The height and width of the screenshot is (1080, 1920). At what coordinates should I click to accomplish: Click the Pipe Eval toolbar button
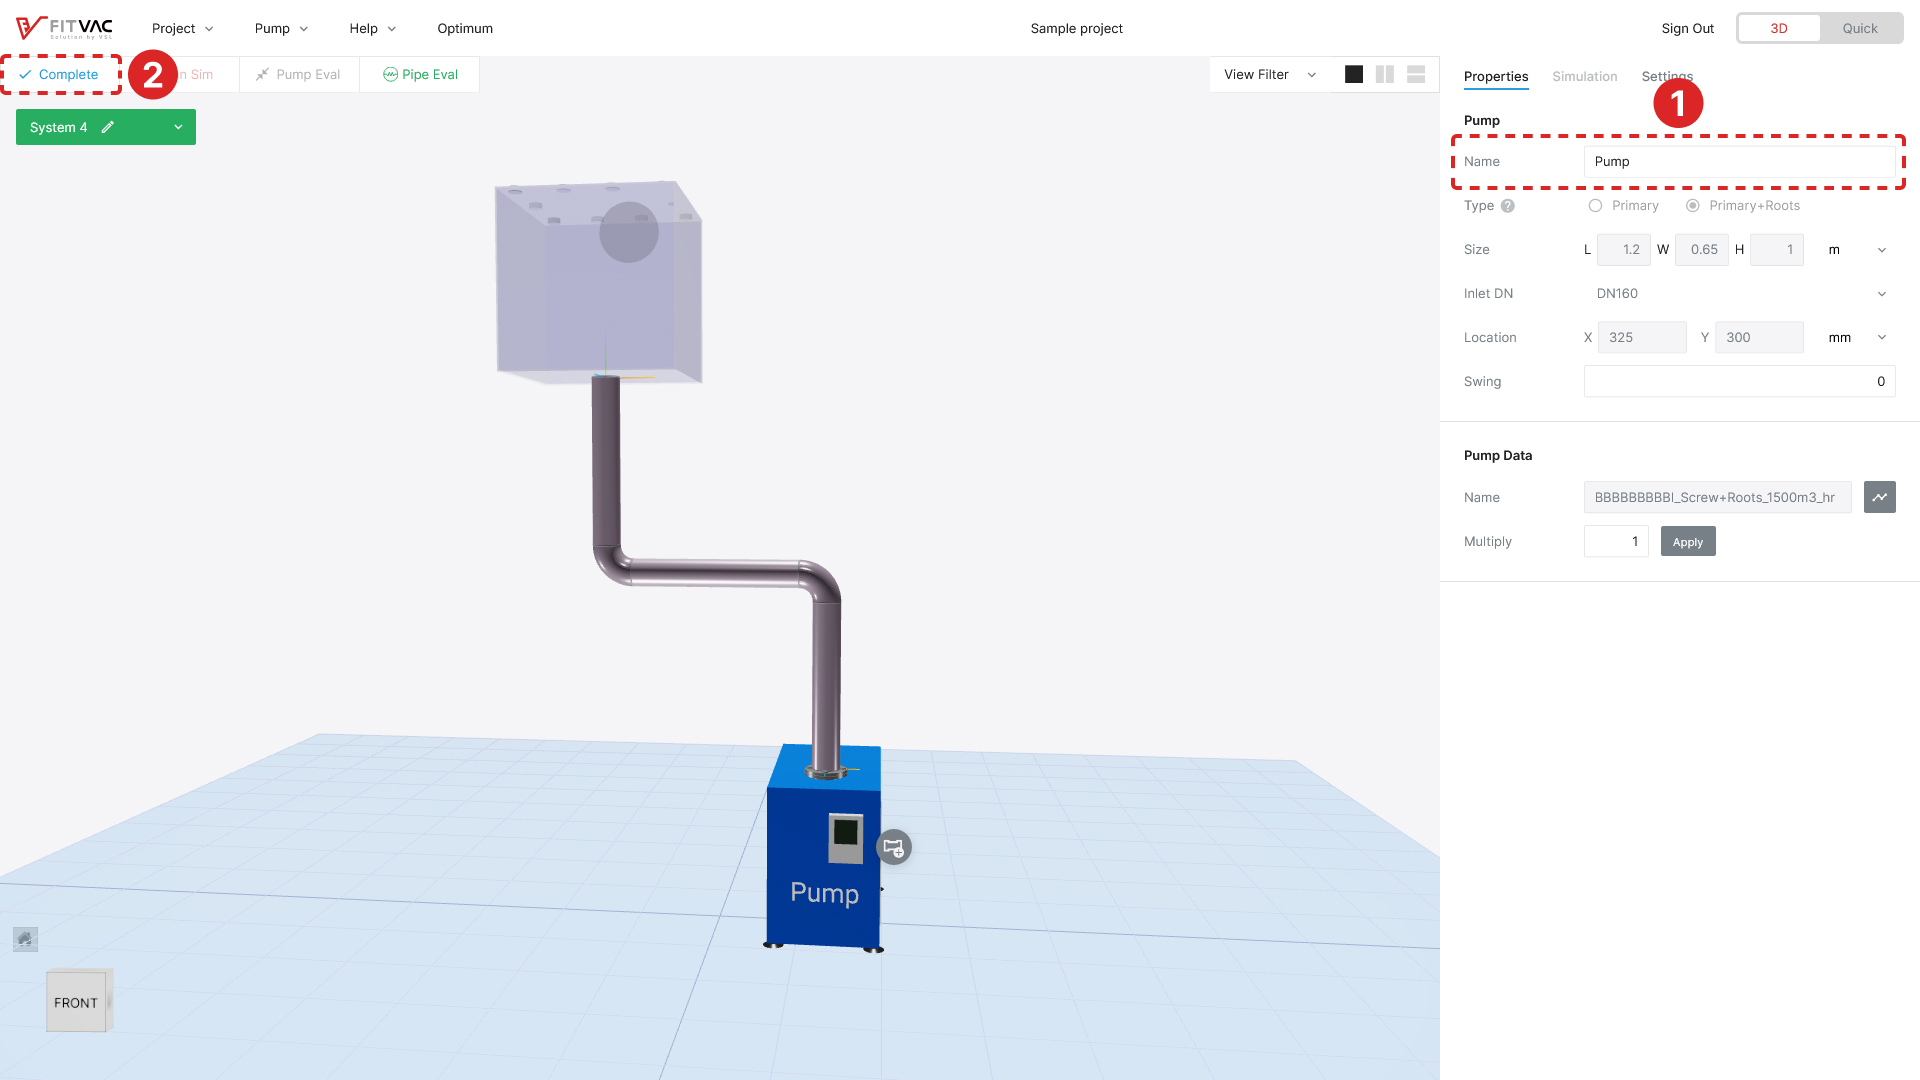pyautogui.click(x=420, y=74)
